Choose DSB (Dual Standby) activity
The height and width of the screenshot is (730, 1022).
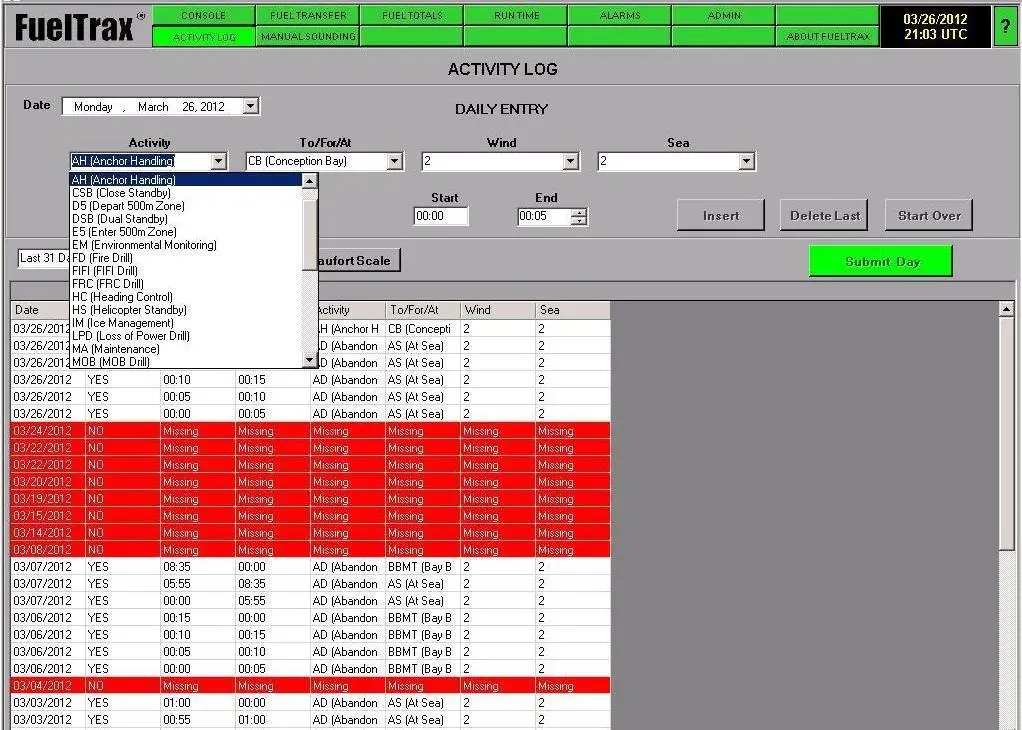(x=186, y=219)
